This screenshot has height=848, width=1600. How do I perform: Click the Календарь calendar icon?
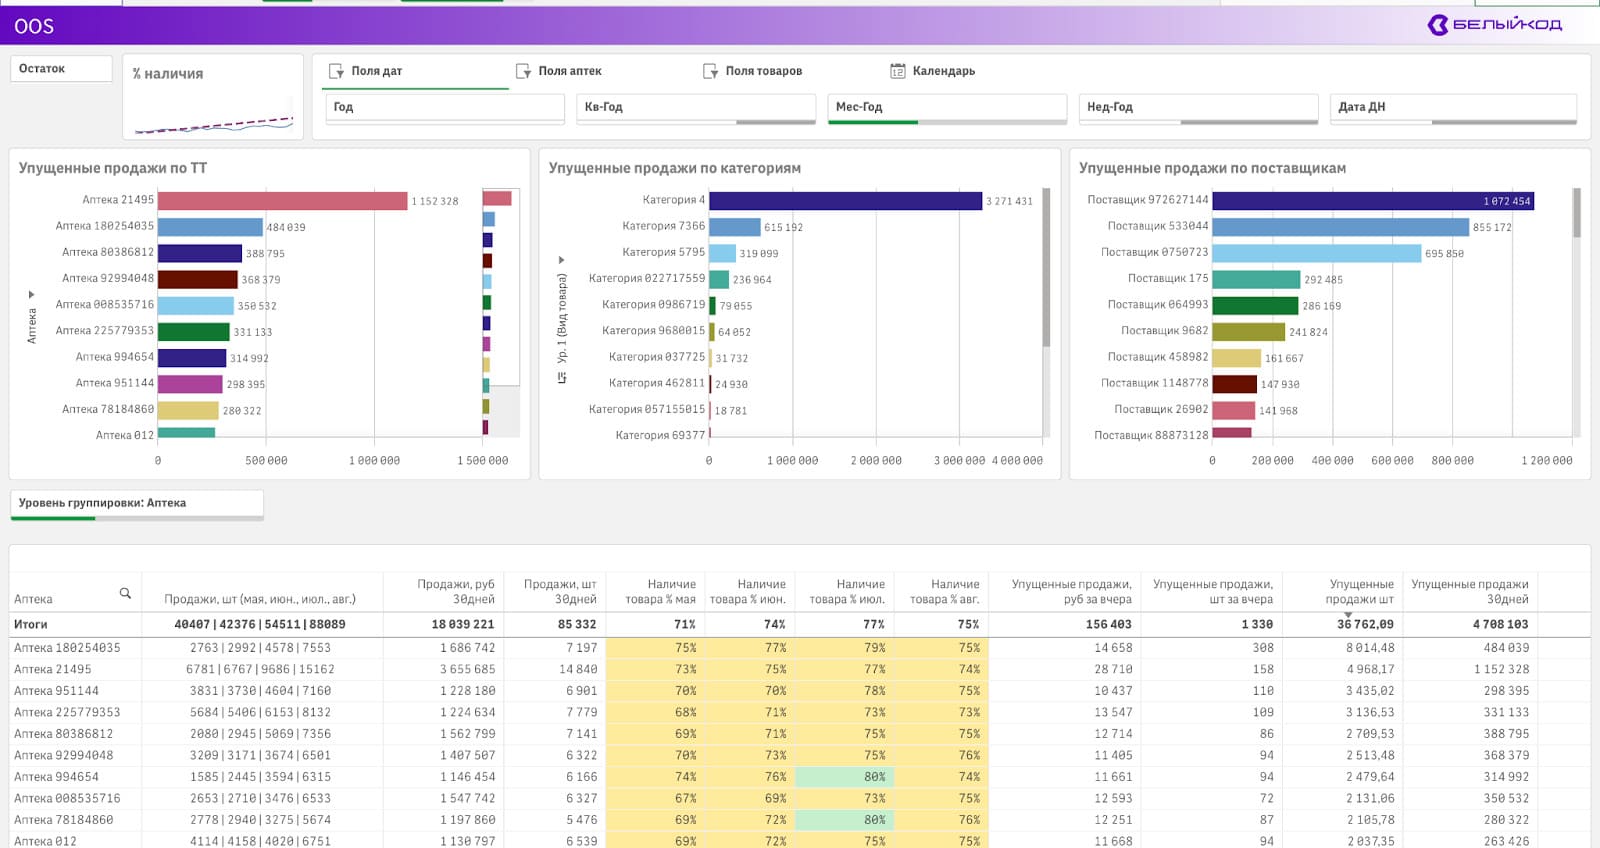[x=897, y=71]
